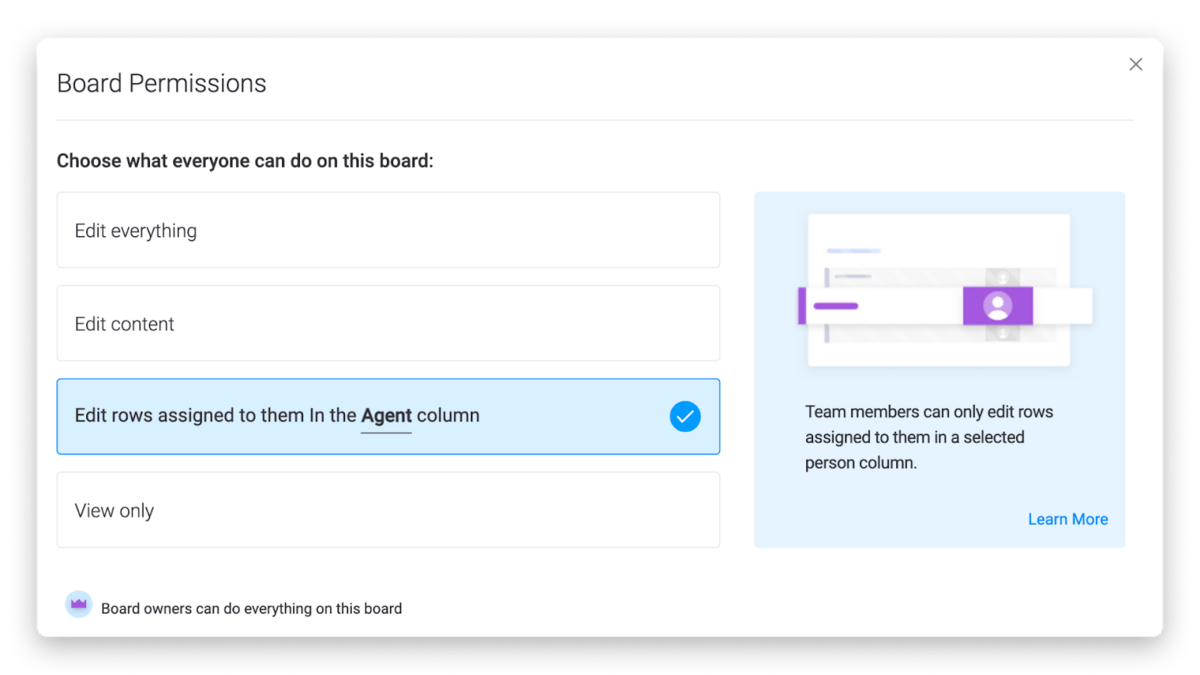Image resolution: width=1200 pixels, height=675 pixels.
Task: Click the purple left edge of highlighted row
Action: coord(802,306)
